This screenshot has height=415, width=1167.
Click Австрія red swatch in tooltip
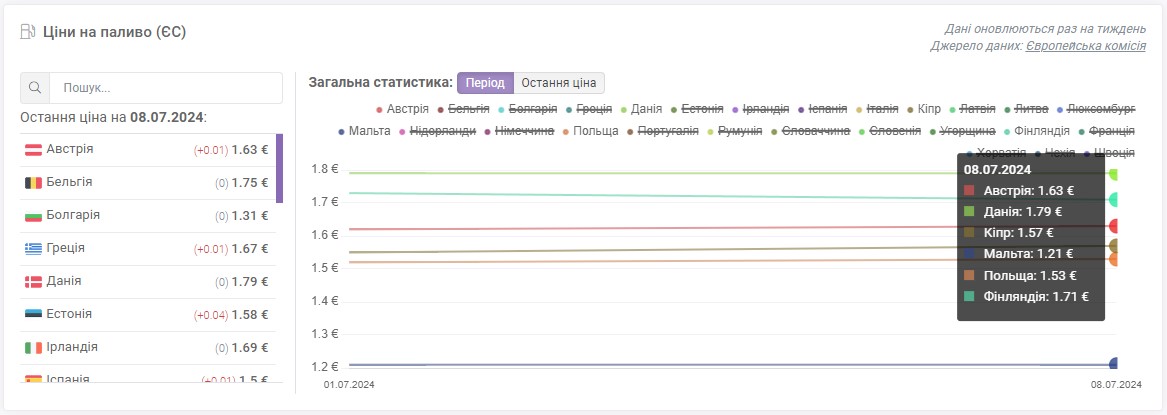969,190
